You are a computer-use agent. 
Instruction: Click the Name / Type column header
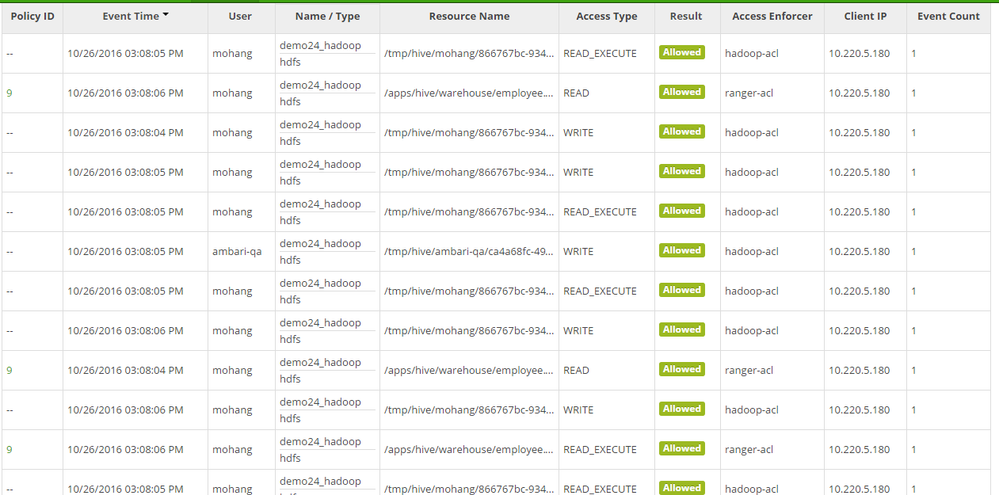click(327, 17)
